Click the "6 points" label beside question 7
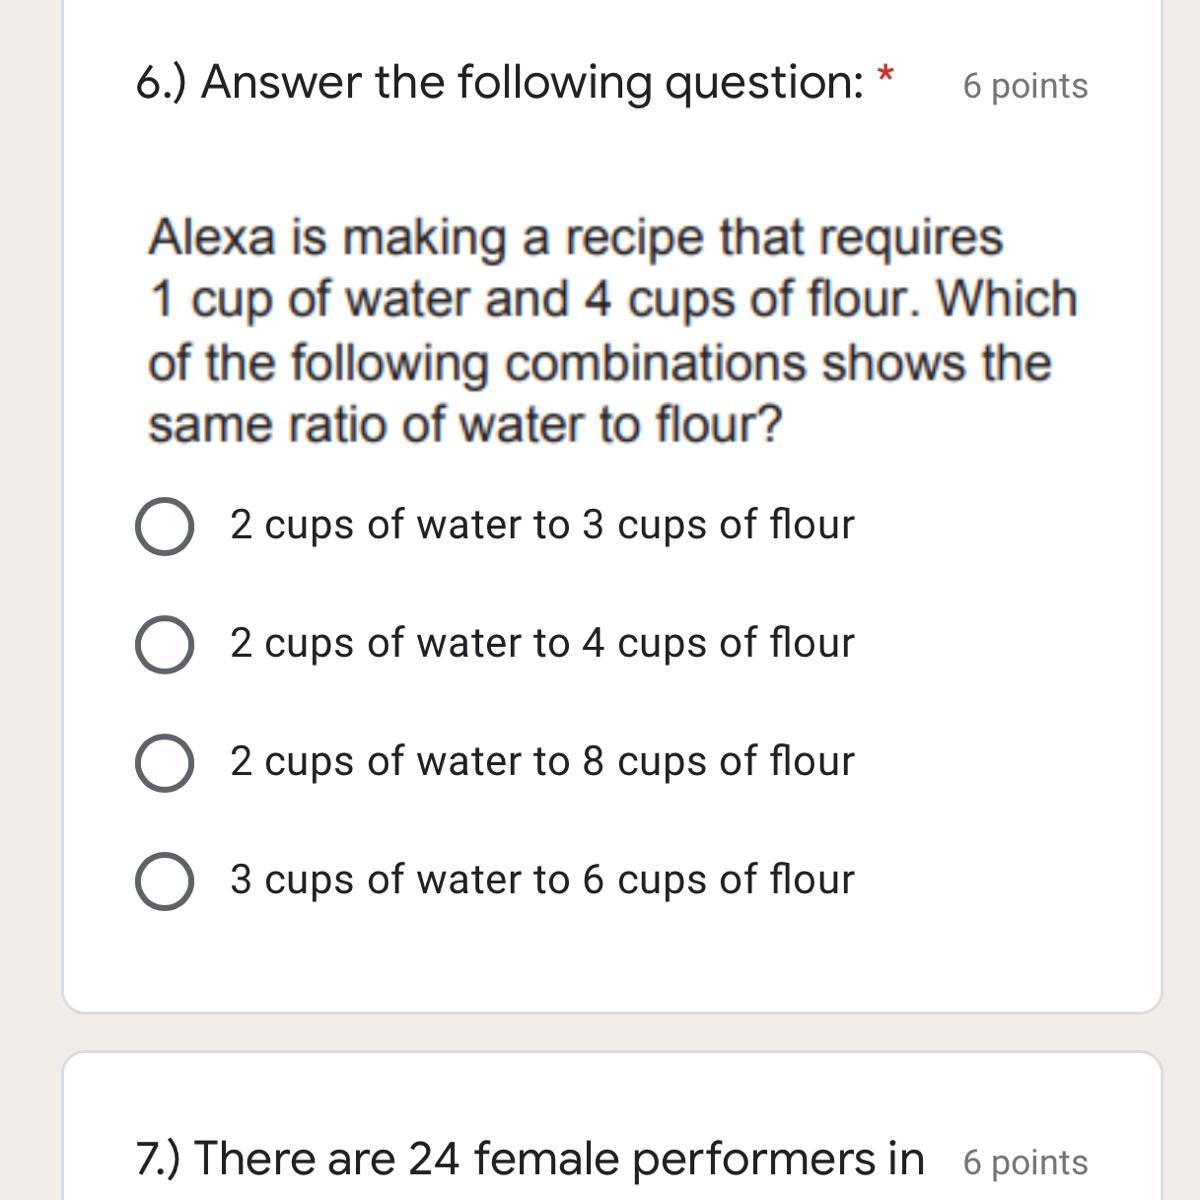This screenshot has width=1200, height=1200. (x=1025, y=1163)
